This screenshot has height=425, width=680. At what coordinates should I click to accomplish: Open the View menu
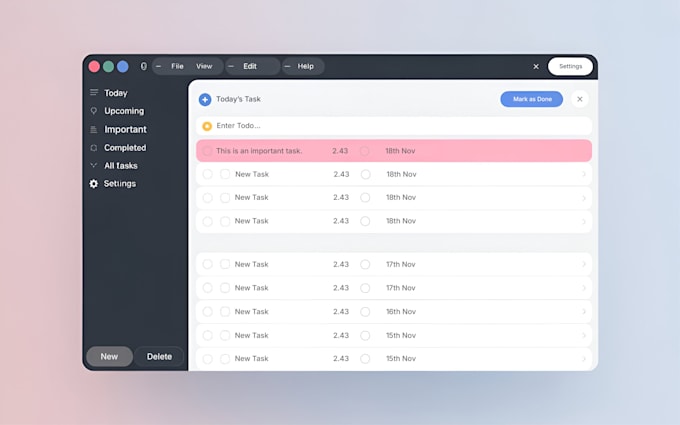click(x=204, y=66)
